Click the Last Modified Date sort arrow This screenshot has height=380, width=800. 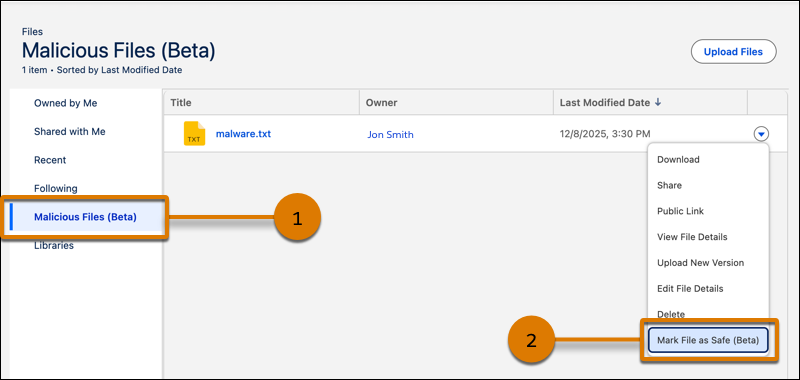[658, 103]
